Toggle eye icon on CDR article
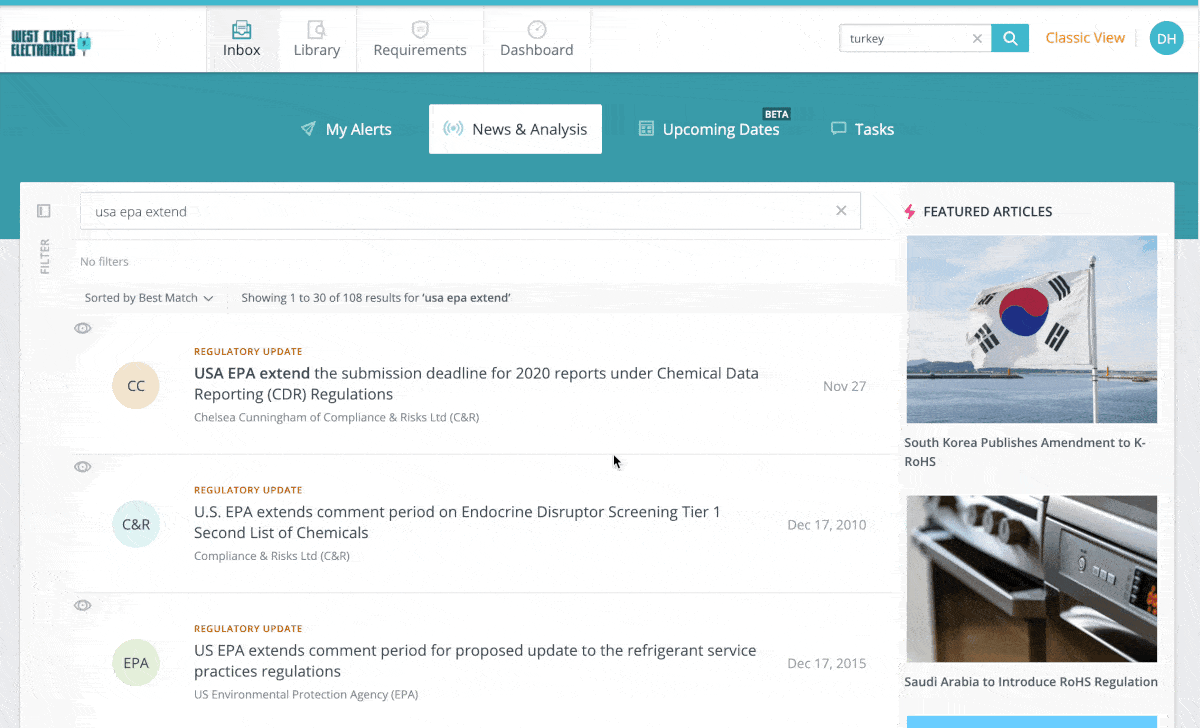The height and width of the screenshot is (728, 1200). [x=83, y=328]
